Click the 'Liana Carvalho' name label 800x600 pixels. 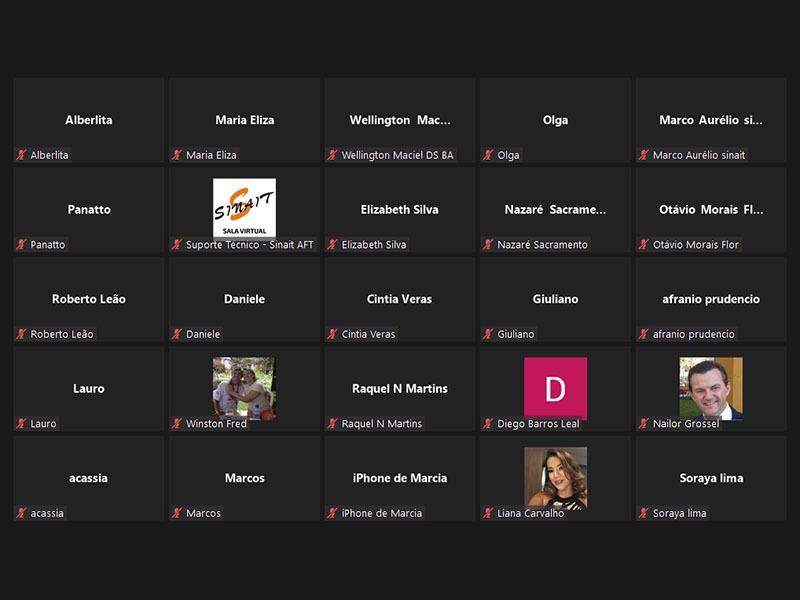[x=531, y=513]
